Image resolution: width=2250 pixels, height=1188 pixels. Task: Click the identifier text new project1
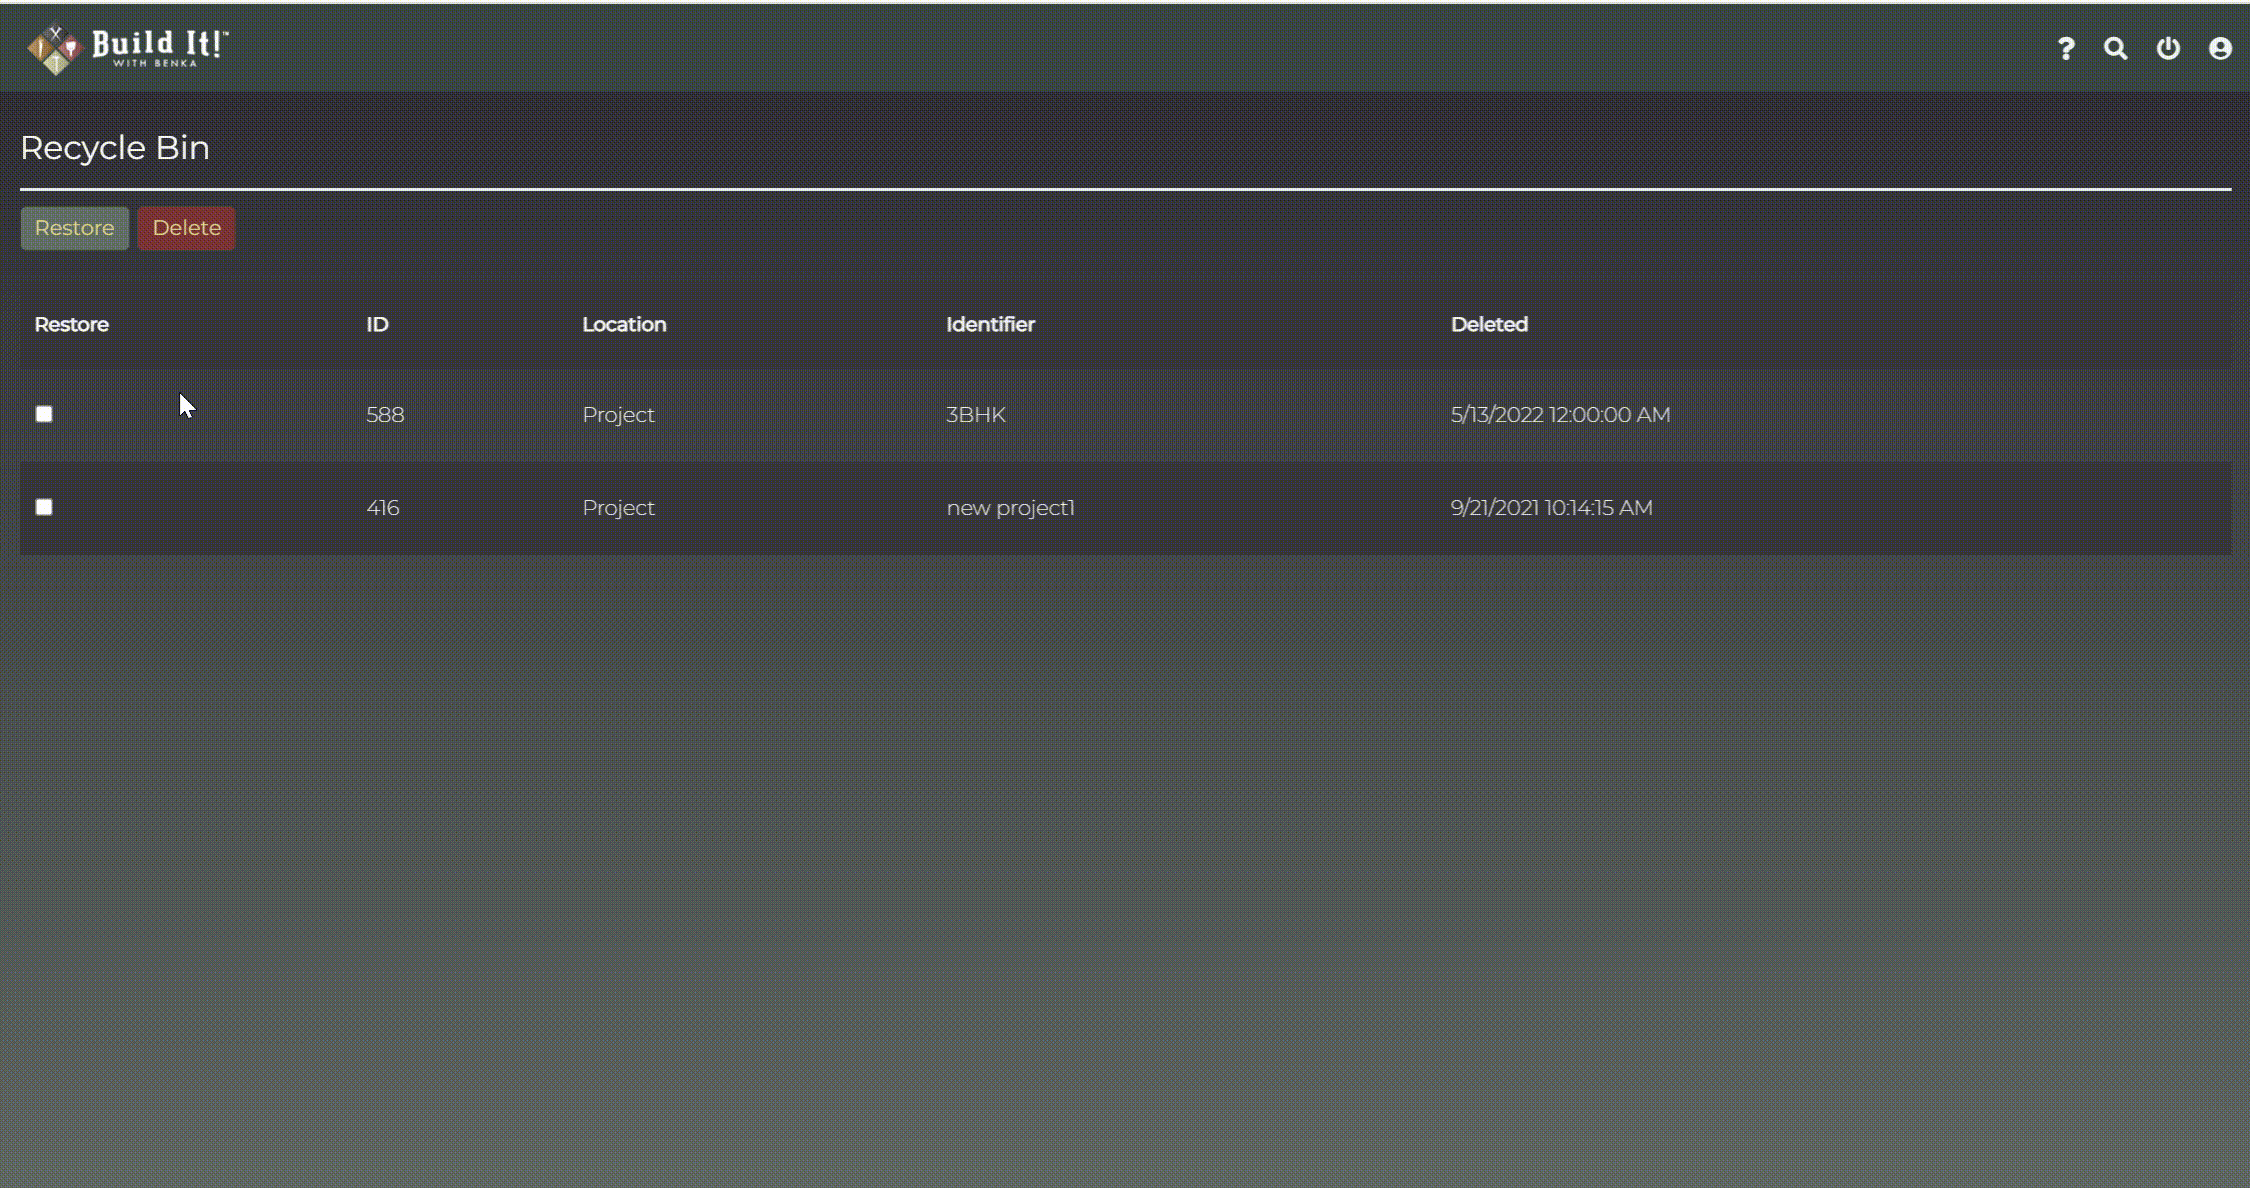[x=1010, y=507]
